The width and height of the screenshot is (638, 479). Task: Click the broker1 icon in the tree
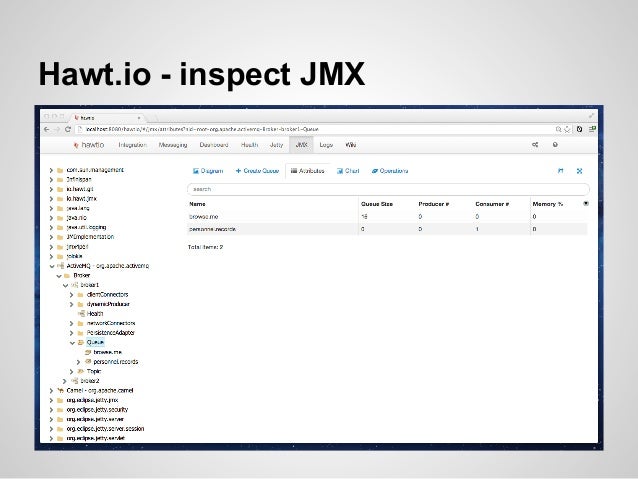(74, 285)
